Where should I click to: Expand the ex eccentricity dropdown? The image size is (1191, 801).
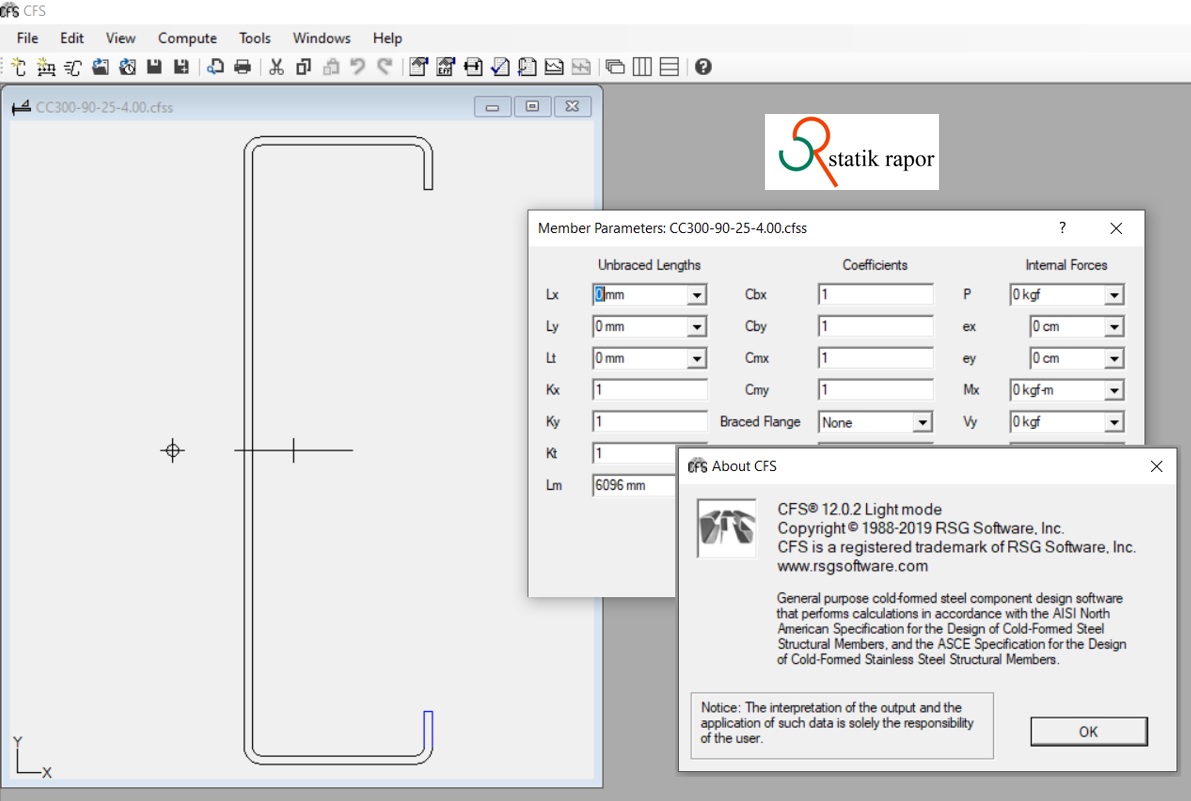click(x=1114, y=326)
